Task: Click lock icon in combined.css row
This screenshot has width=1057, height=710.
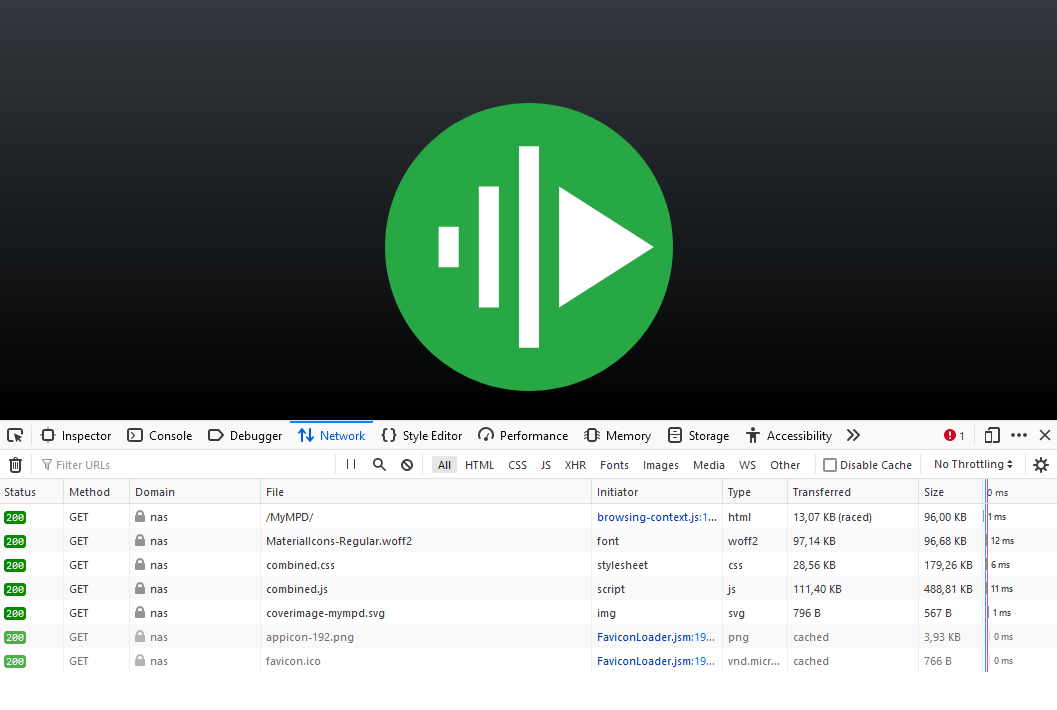Action: (x=140, y=564)
